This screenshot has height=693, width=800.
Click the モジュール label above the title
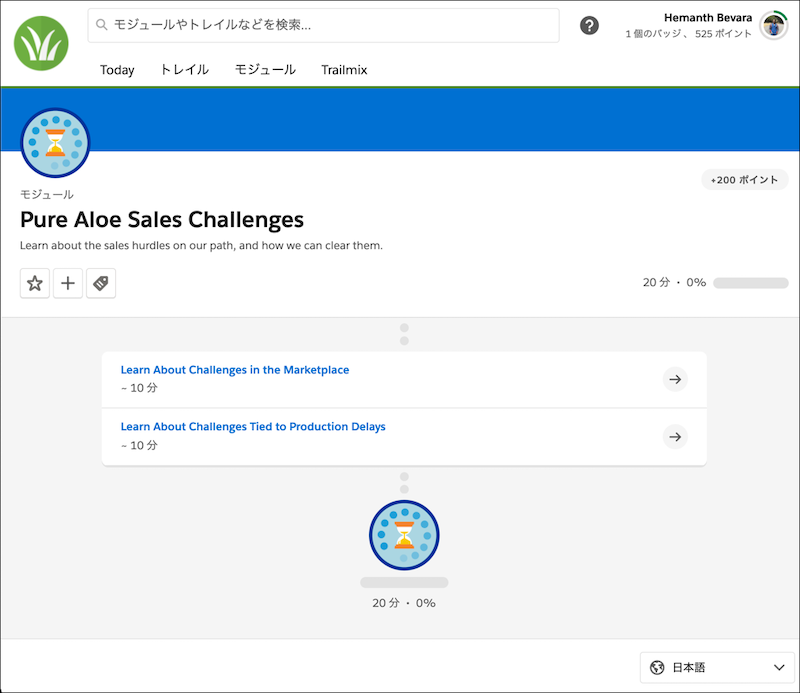pyautogui.click(x=46, y=194)
